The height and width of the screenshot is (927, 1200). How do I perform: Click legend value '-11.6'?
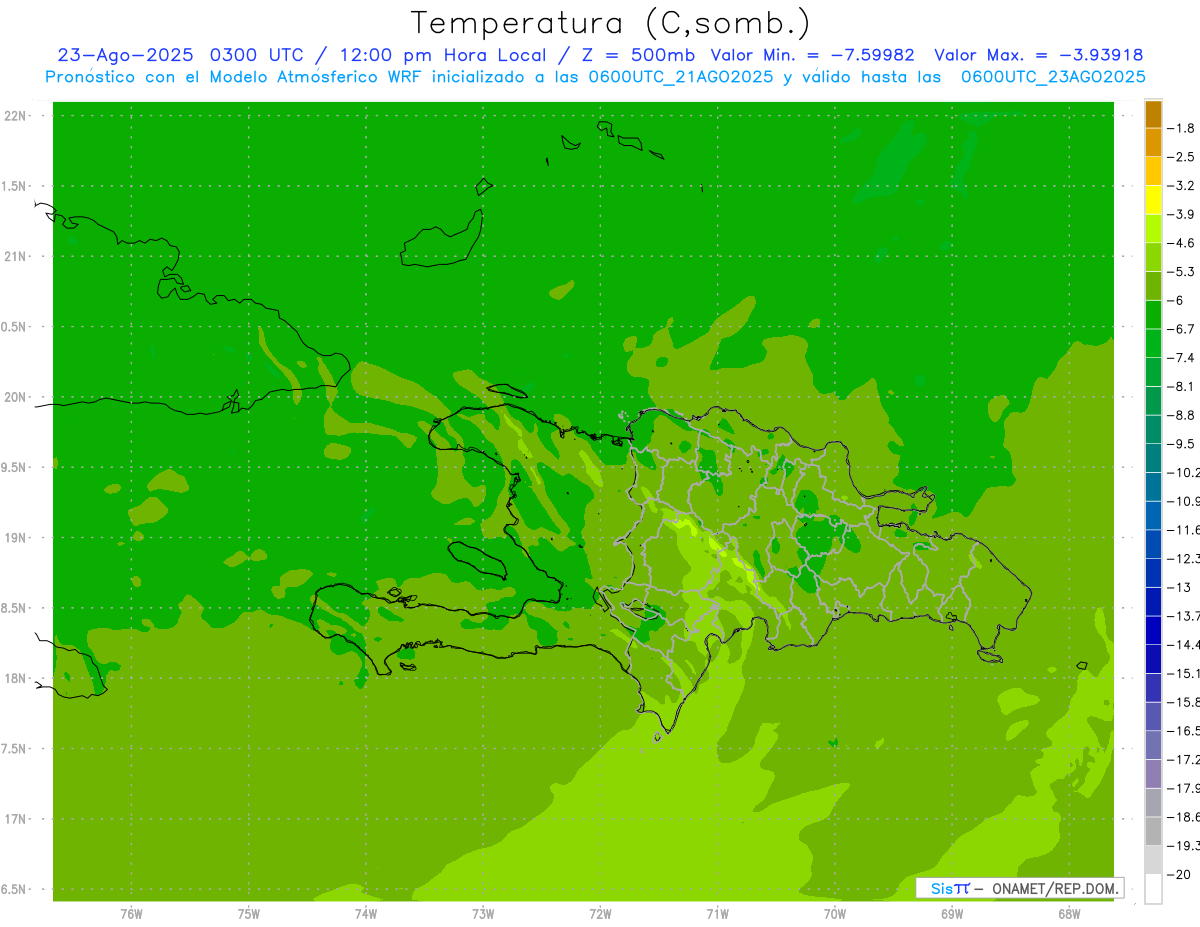coord(1184,530)
